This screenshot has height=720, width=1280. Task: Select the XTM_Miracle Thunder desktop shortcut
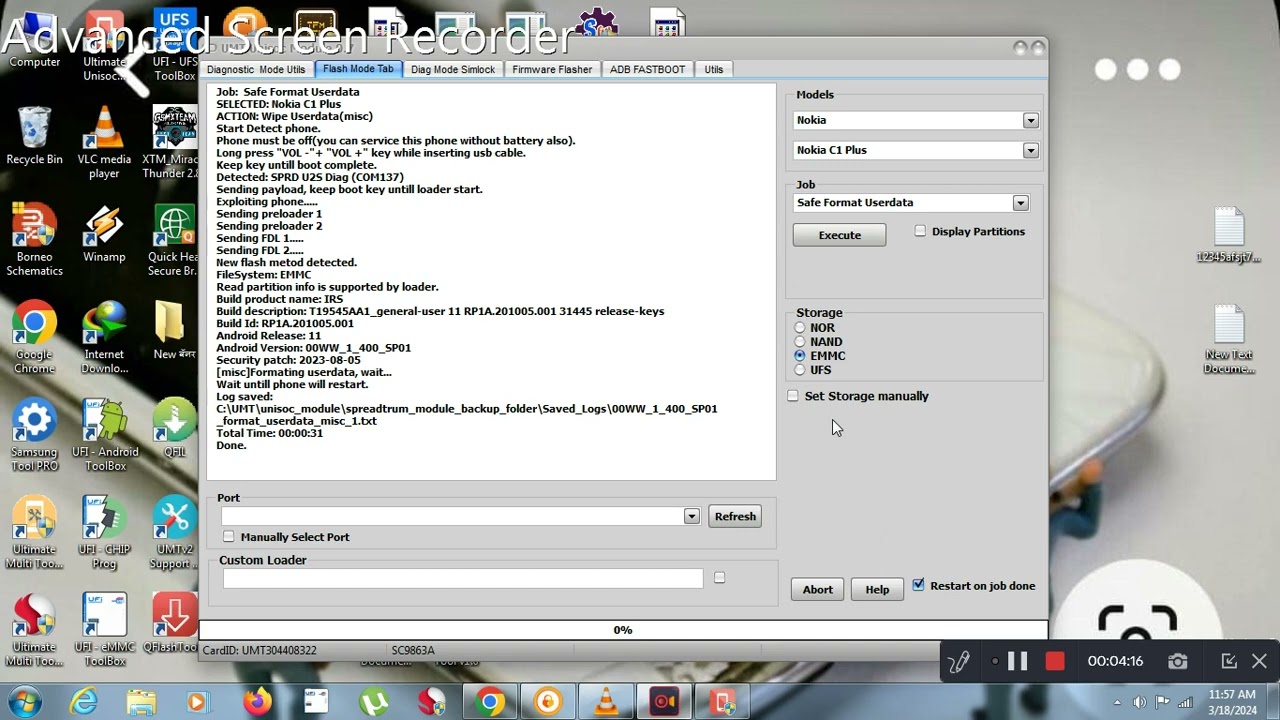click(x=173, y=143)
